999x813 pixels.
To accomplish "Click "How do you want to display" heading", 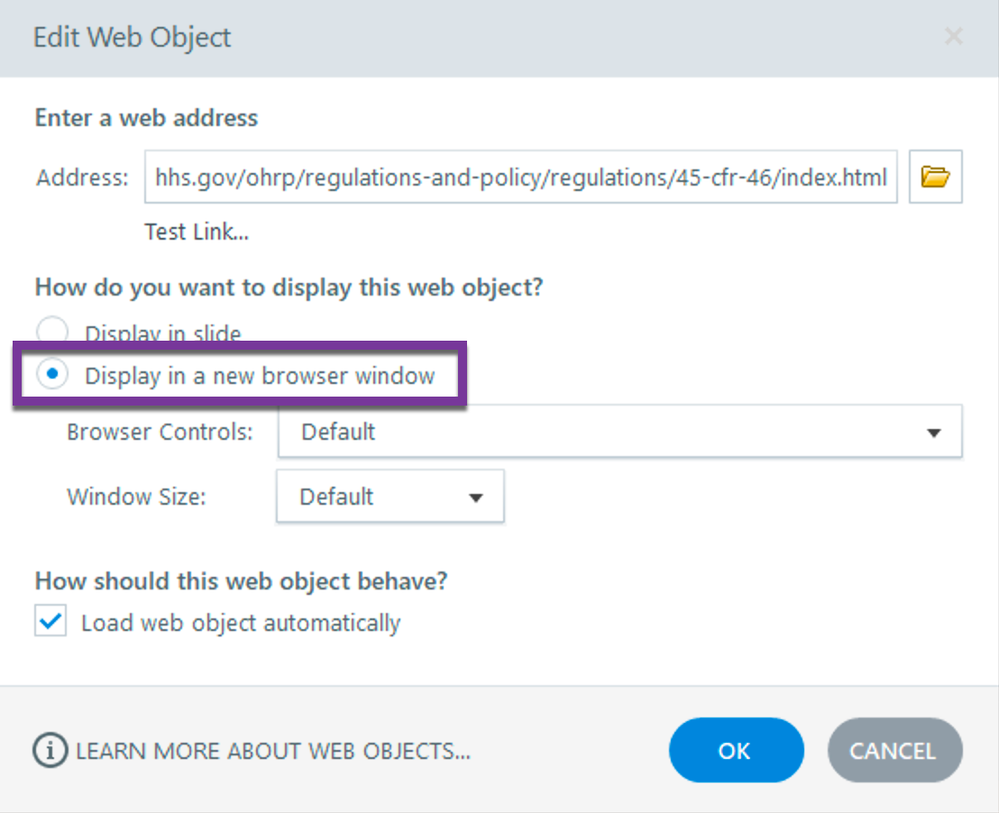I will [x=289, y=287].
